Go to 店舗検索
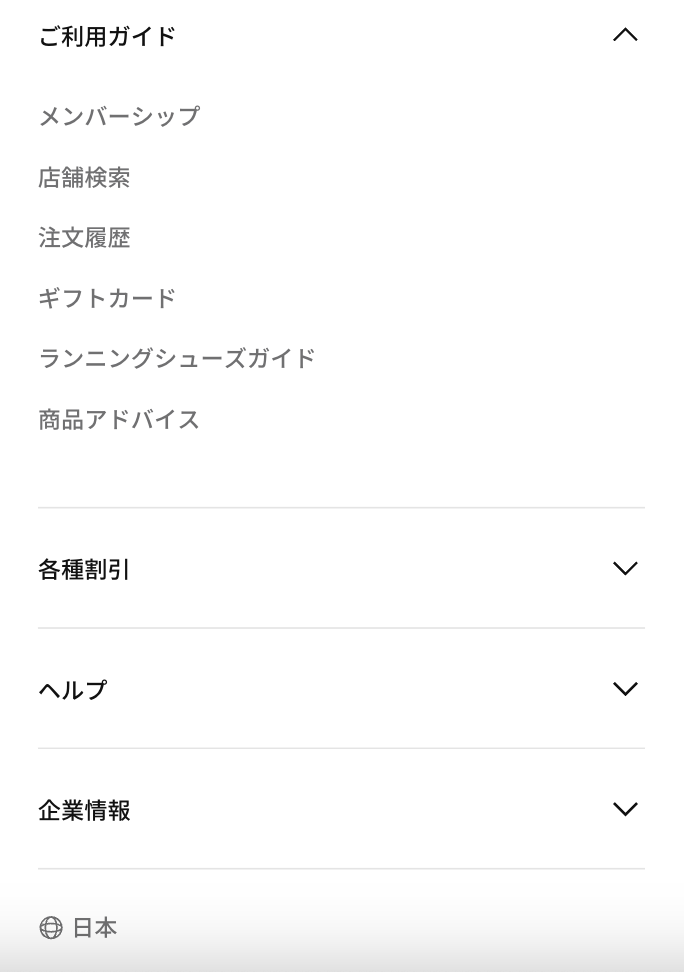684x972 pixels. (x=84, y=178)
